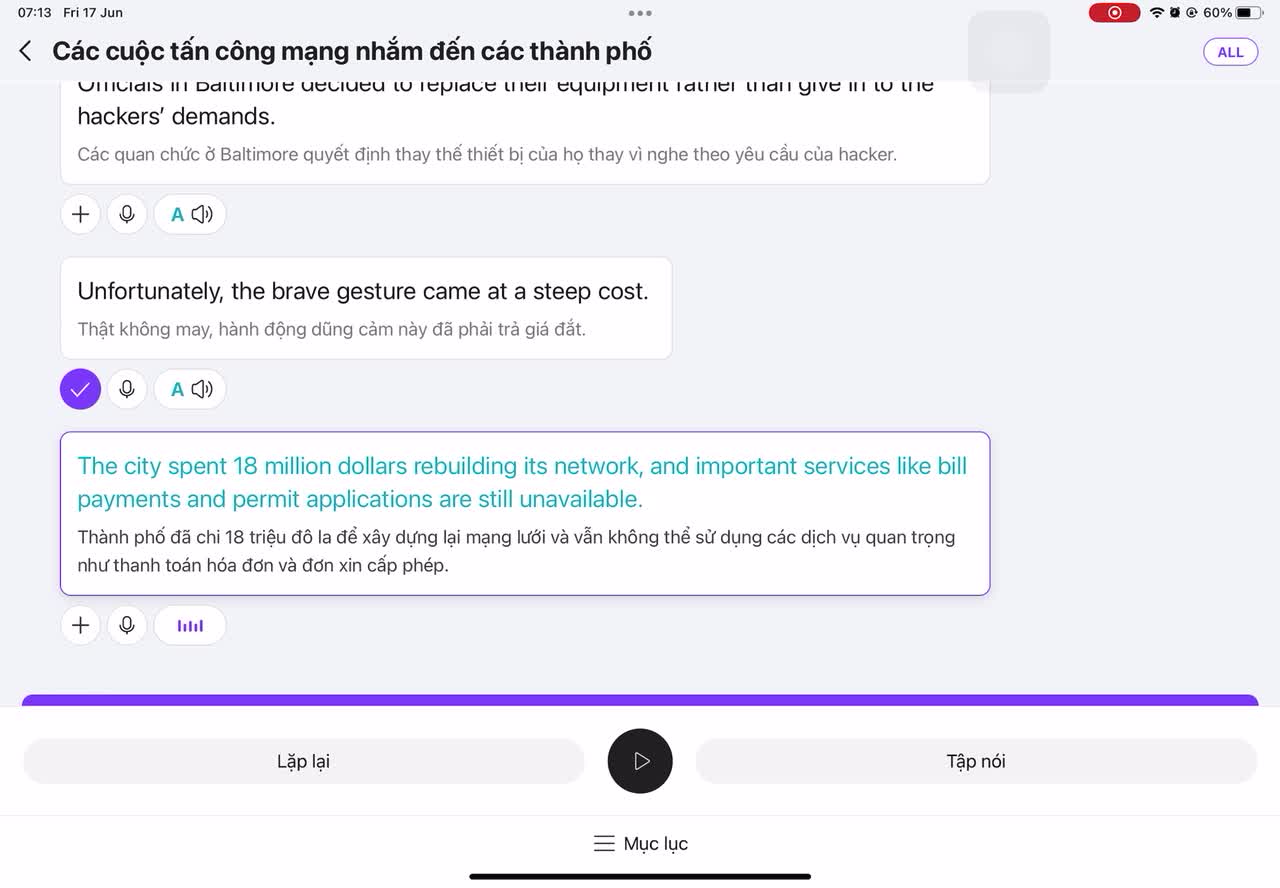Screen dimensions: 1280x888
Task: Listen to the "Unfortunately, the brave gesture" sentence
Action: [x=190, y=389]
